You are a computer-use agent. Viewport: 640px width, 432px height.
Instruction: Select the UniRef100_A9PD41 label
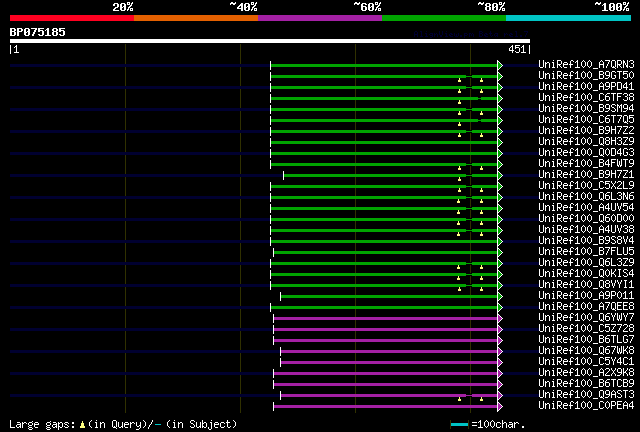(586, 86)
